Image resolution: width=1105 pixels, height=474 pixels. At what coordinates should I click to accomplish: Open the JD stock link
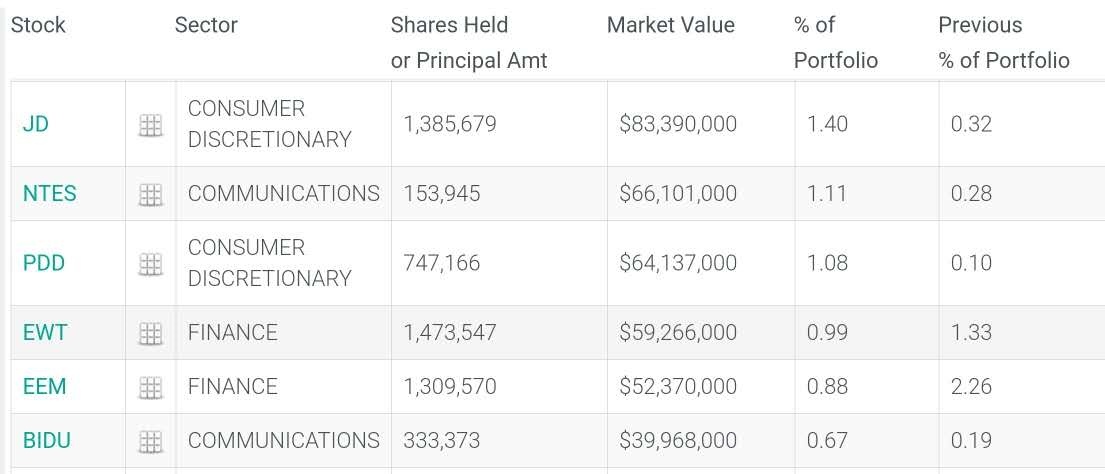[35, 125]
